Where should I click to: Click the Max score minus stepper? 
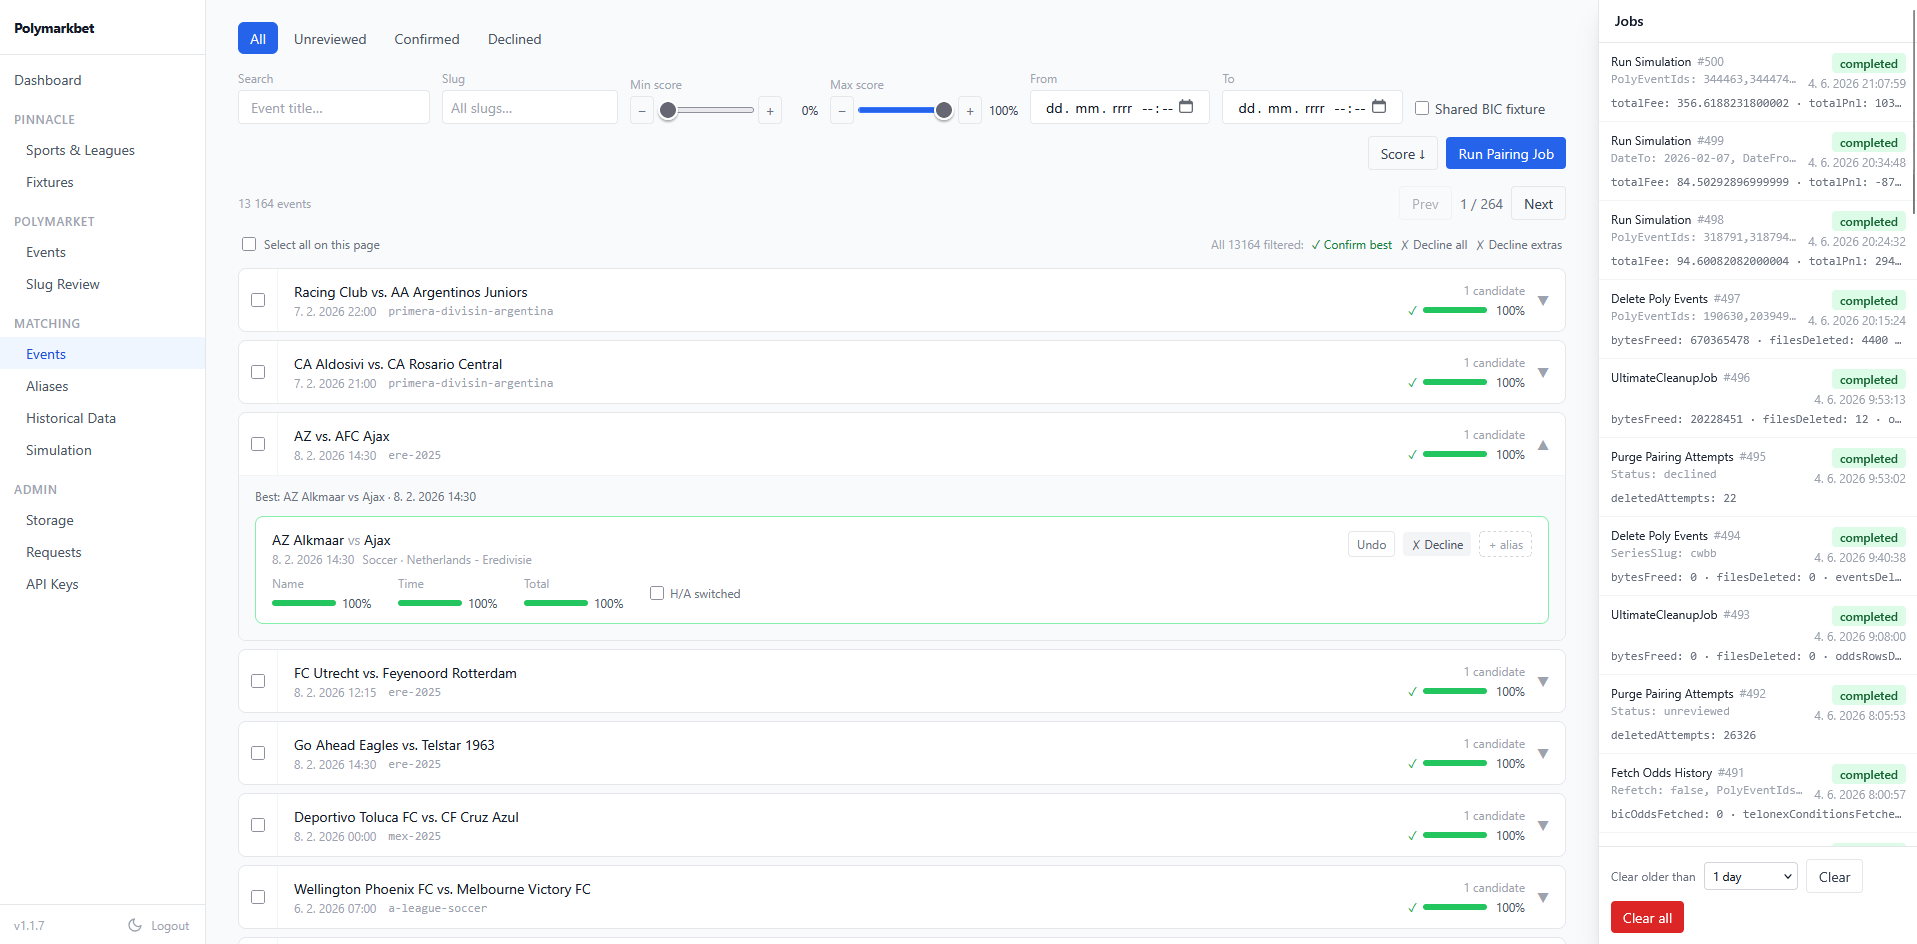pyautogui.click(x=842, y=110)
